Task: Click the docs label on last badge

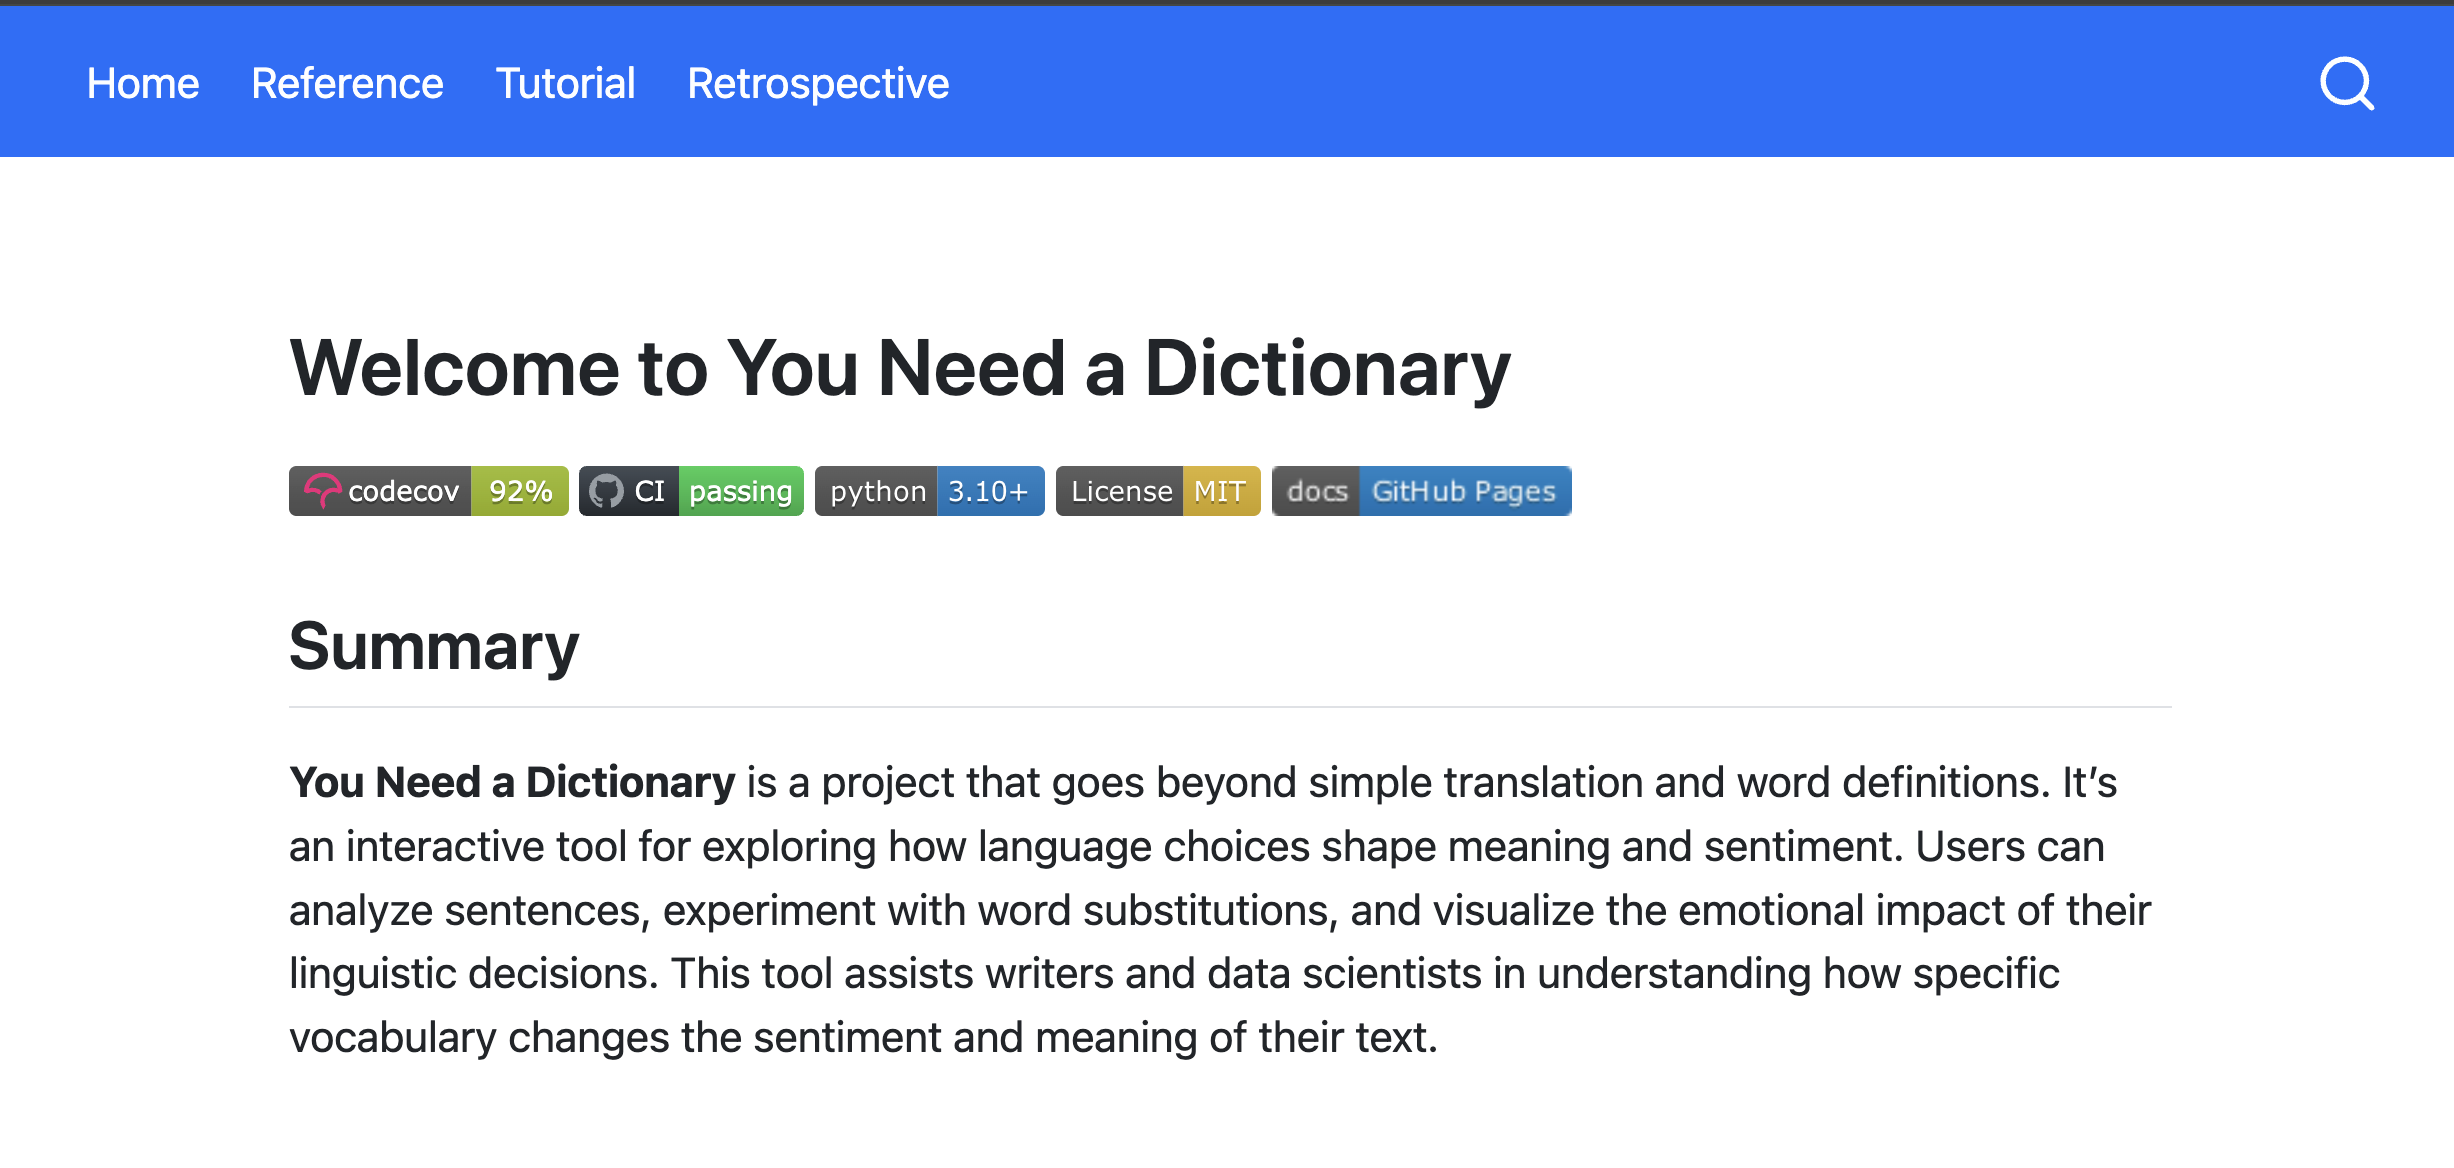Action: pyautogui.click(x=1317, y=491)
